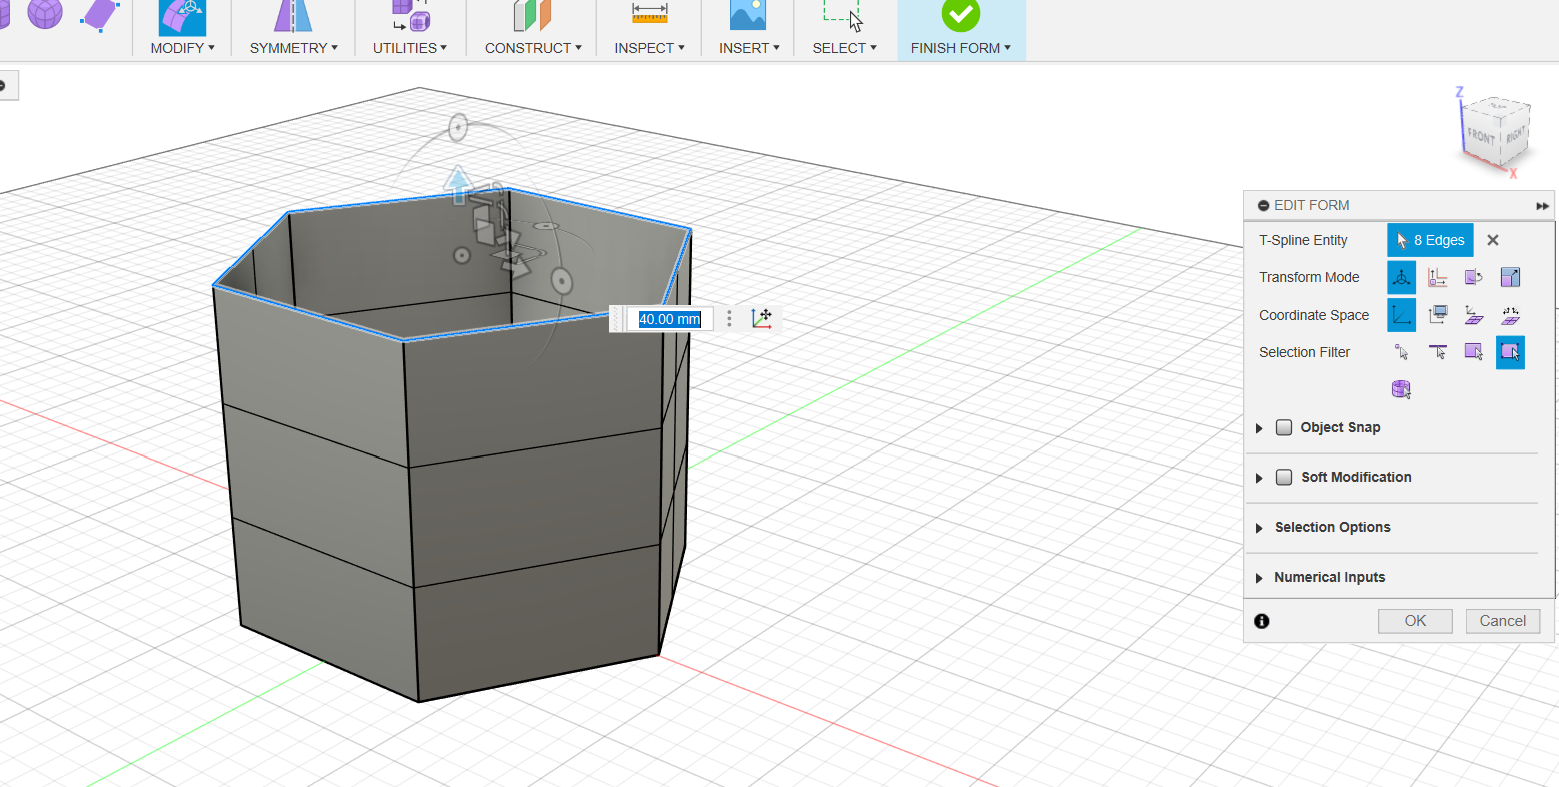Set coordinate space to Selection Space
This screenshot has width=1559, height=787.
pyautogui.click(x=1474, y=315)
